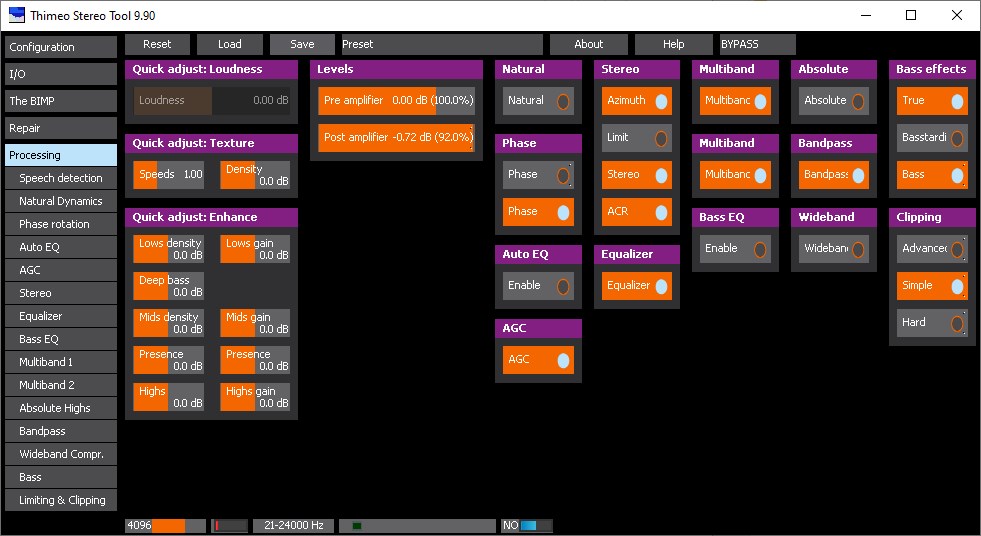
Task: Adjust the Post amplifier slider
Action: (x=397, y=138)
